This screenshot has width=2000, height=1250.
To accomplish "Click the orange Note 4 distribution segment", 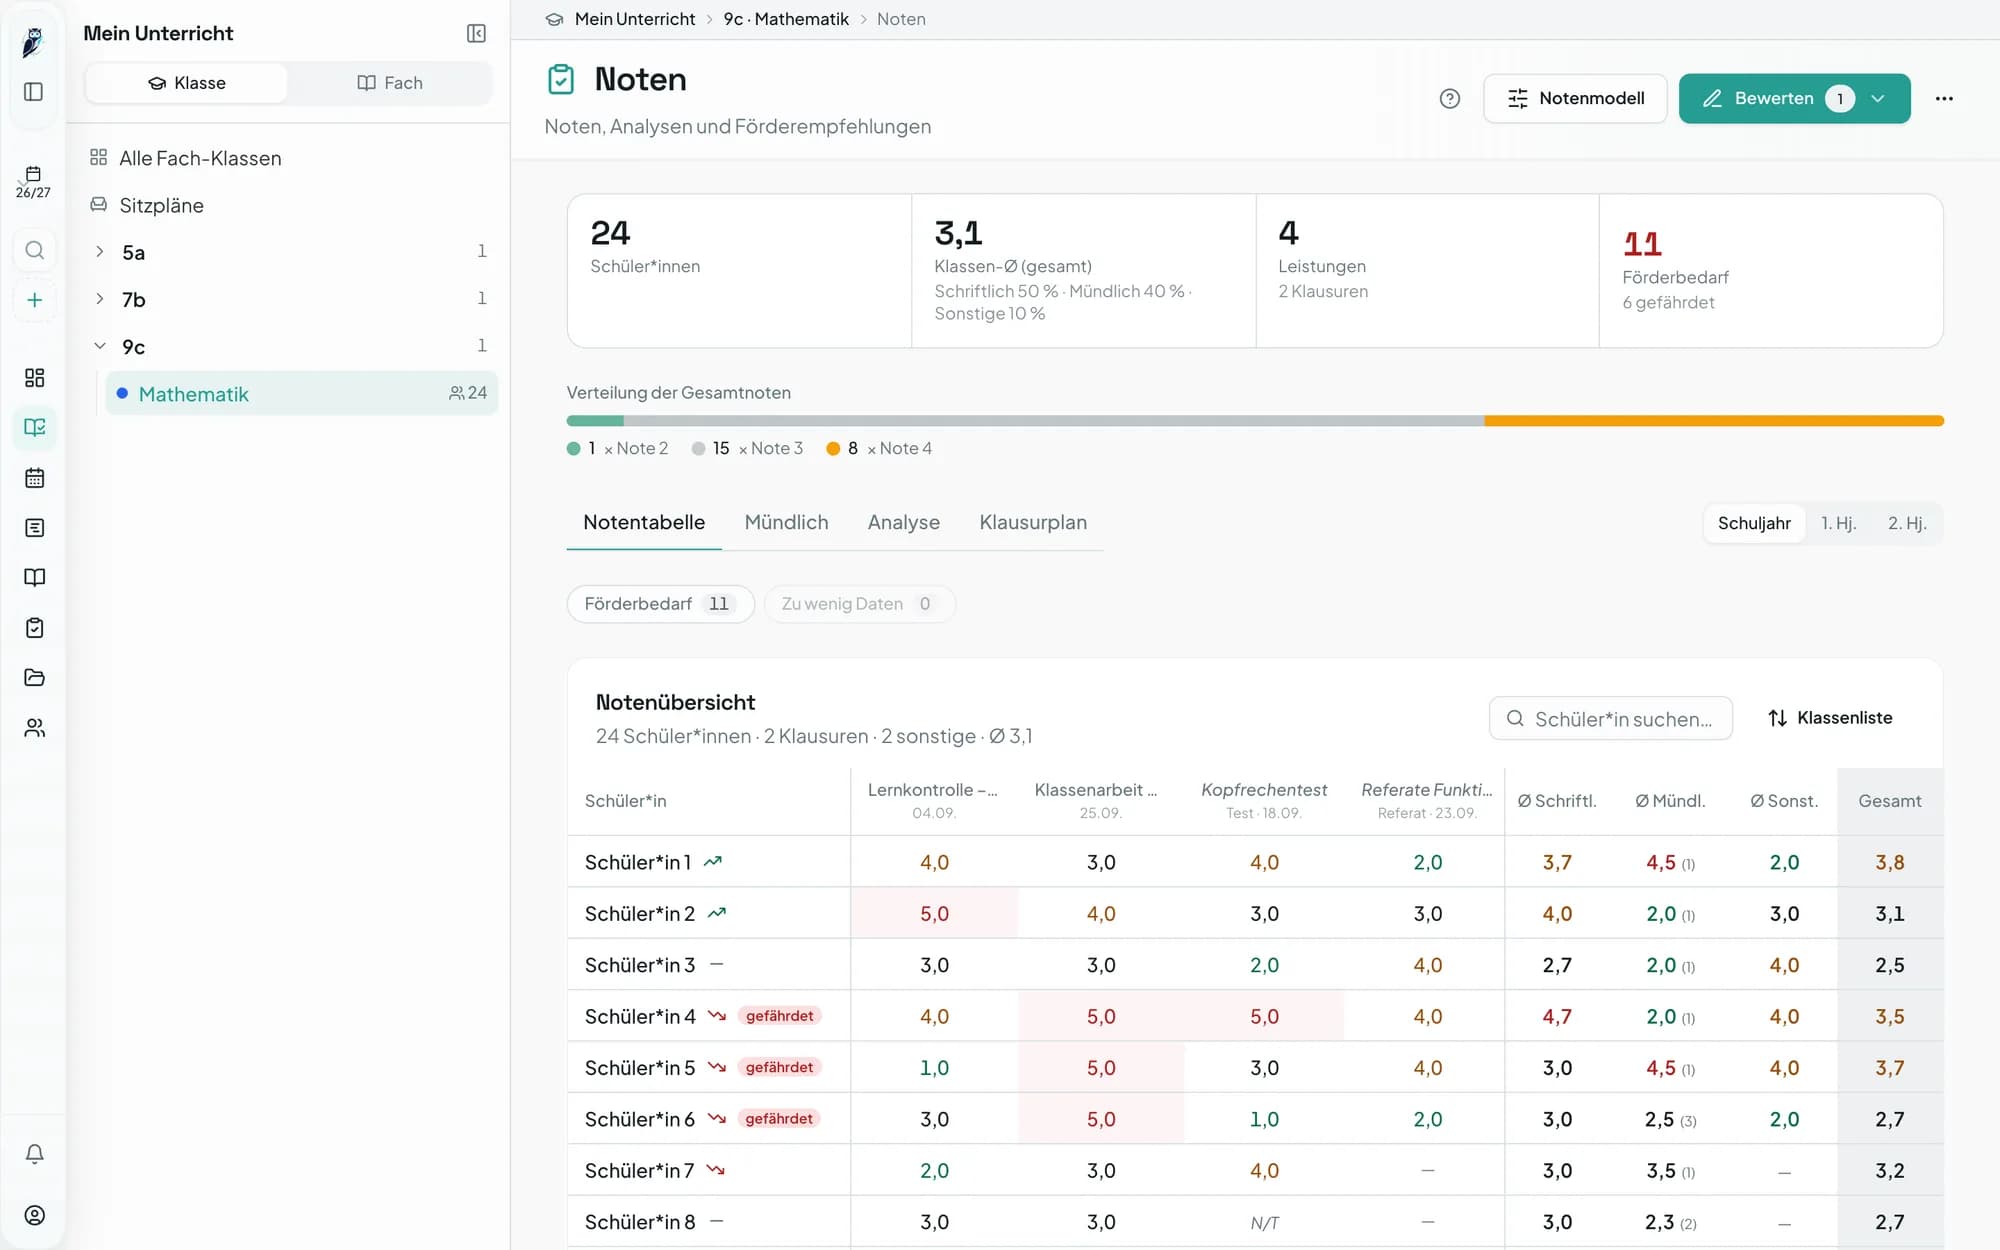I will point(1714,421).
